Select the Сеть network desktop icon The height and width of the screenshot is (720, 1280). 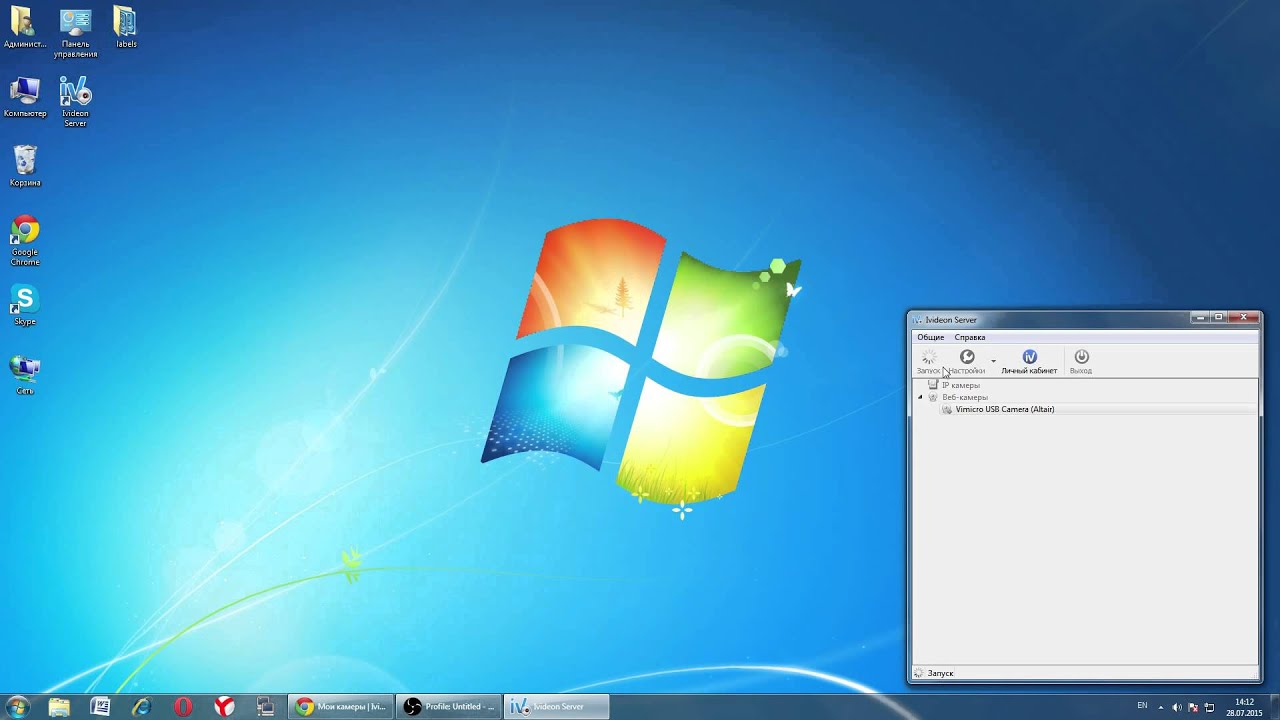point(25,375)
